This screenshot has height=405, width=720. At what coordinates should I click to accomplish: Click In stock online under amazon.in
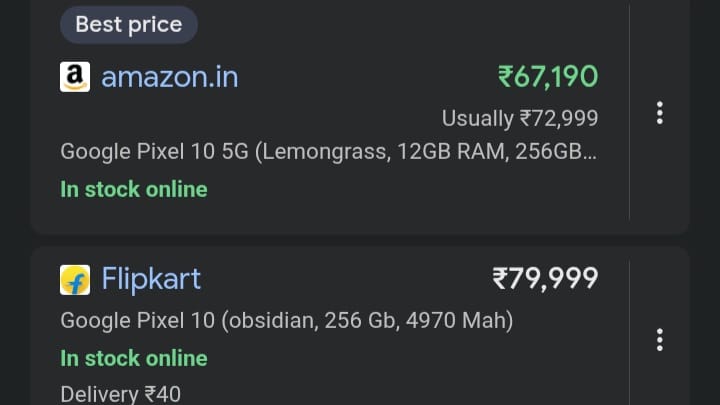134,189
